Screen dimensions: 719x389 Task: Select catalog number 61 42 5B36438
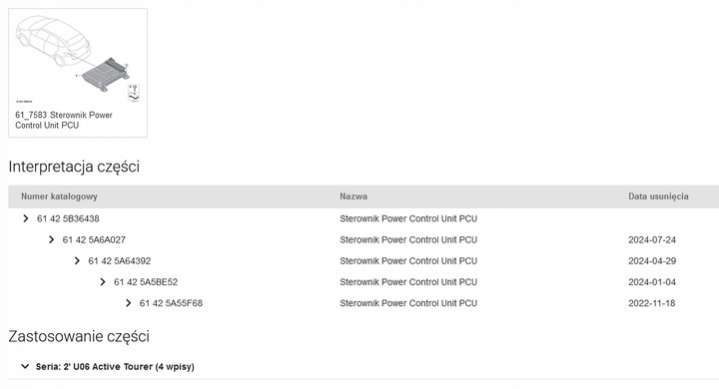tap(68, 219)
